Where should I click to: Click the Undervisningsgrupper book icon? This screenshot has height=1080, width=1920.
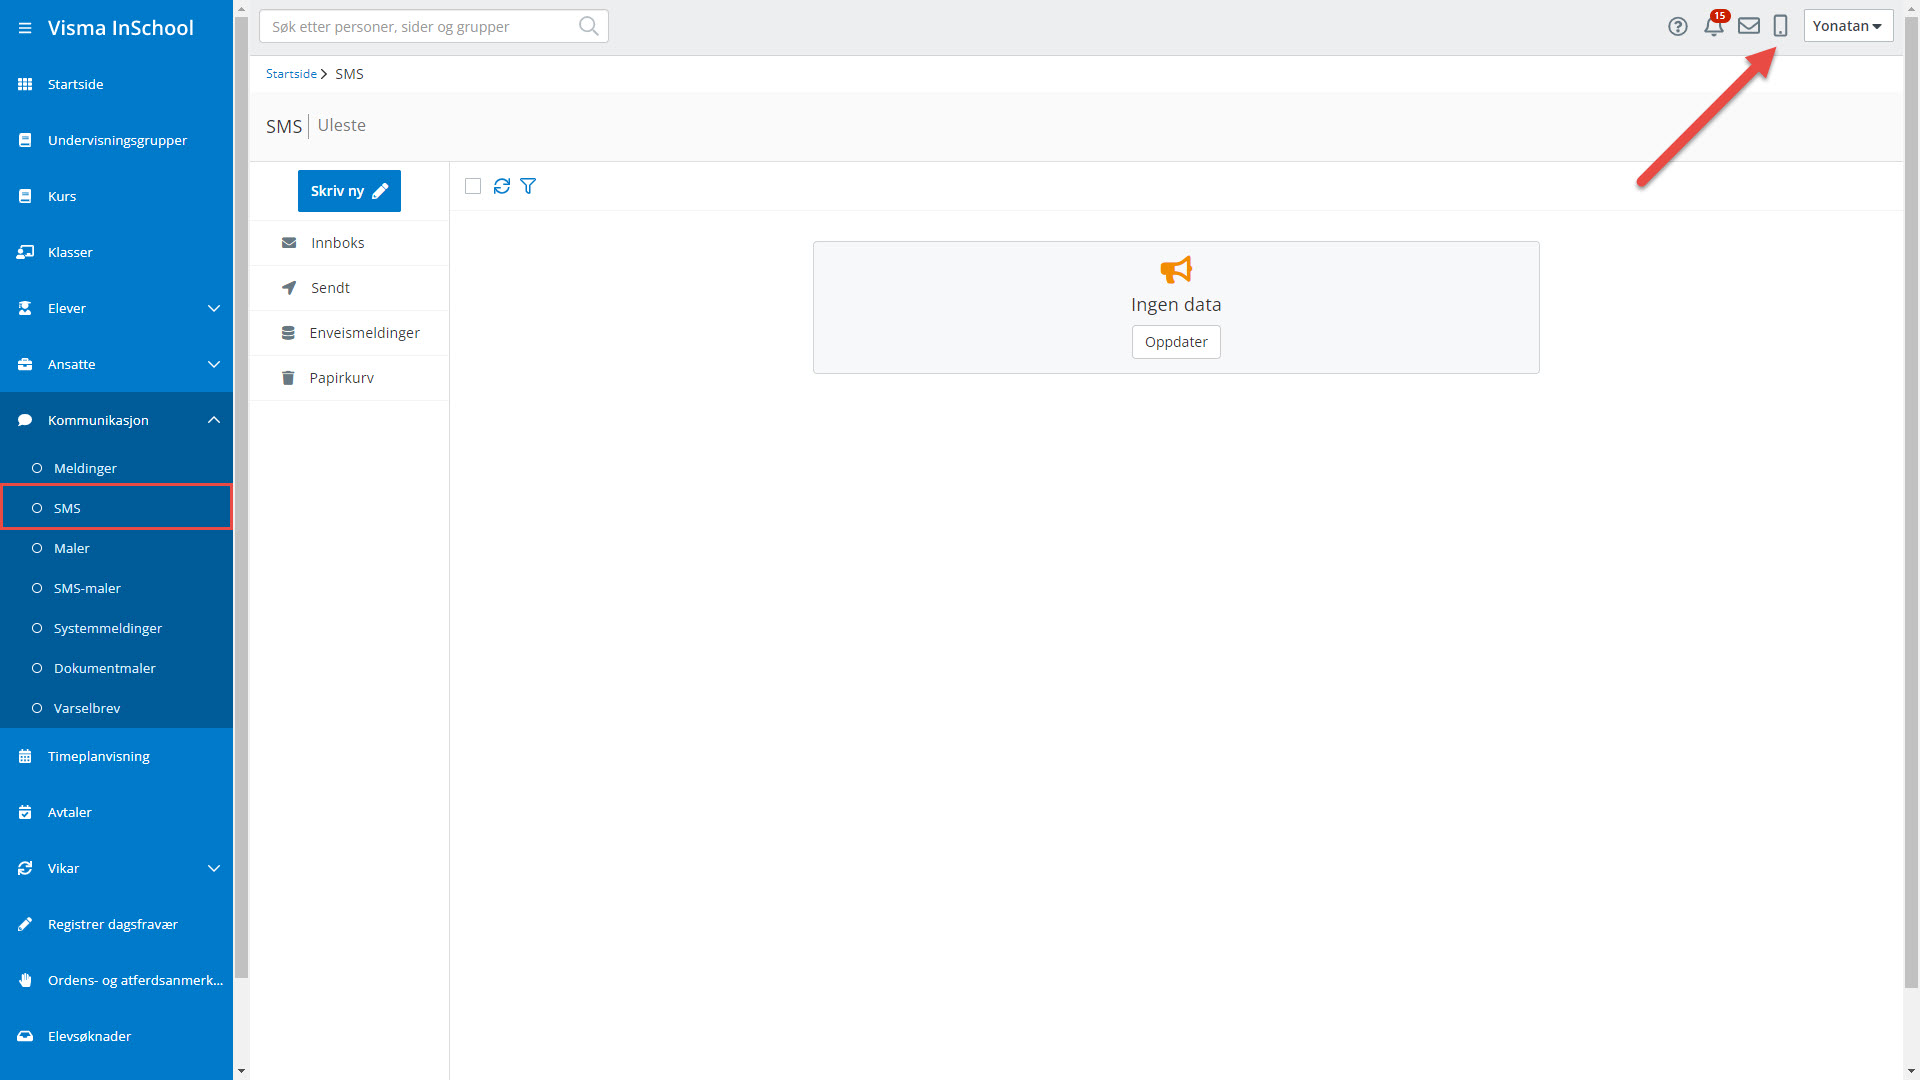coord(25,140)
